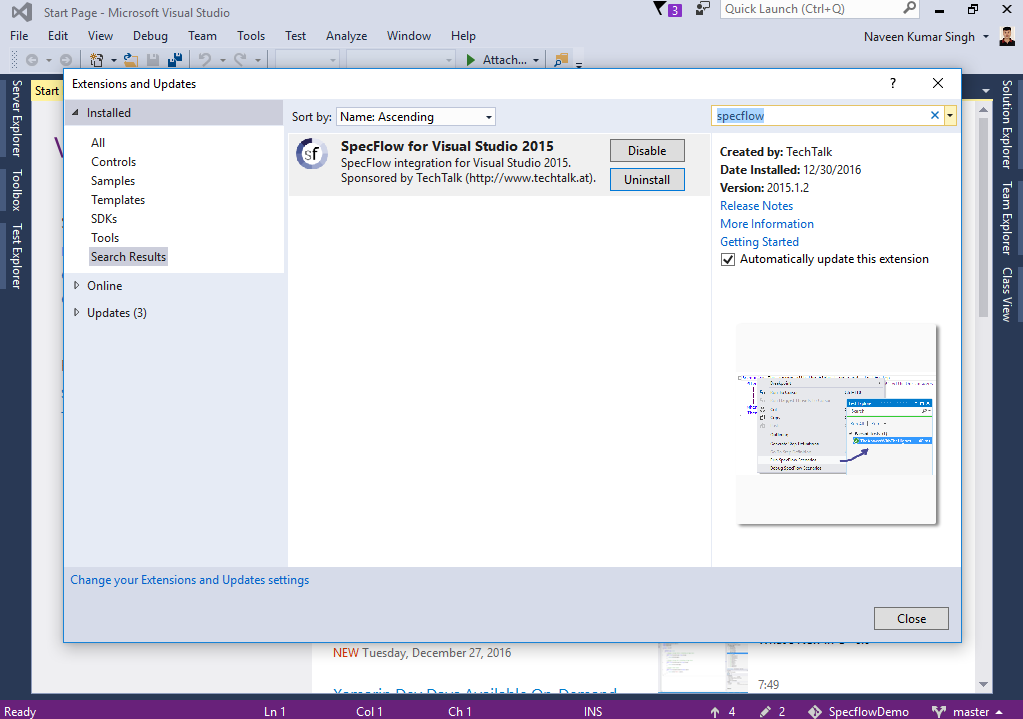Open the search history dropdown arrow
The height and width of the screenshot is (719, 1023).
pos(950,115)
